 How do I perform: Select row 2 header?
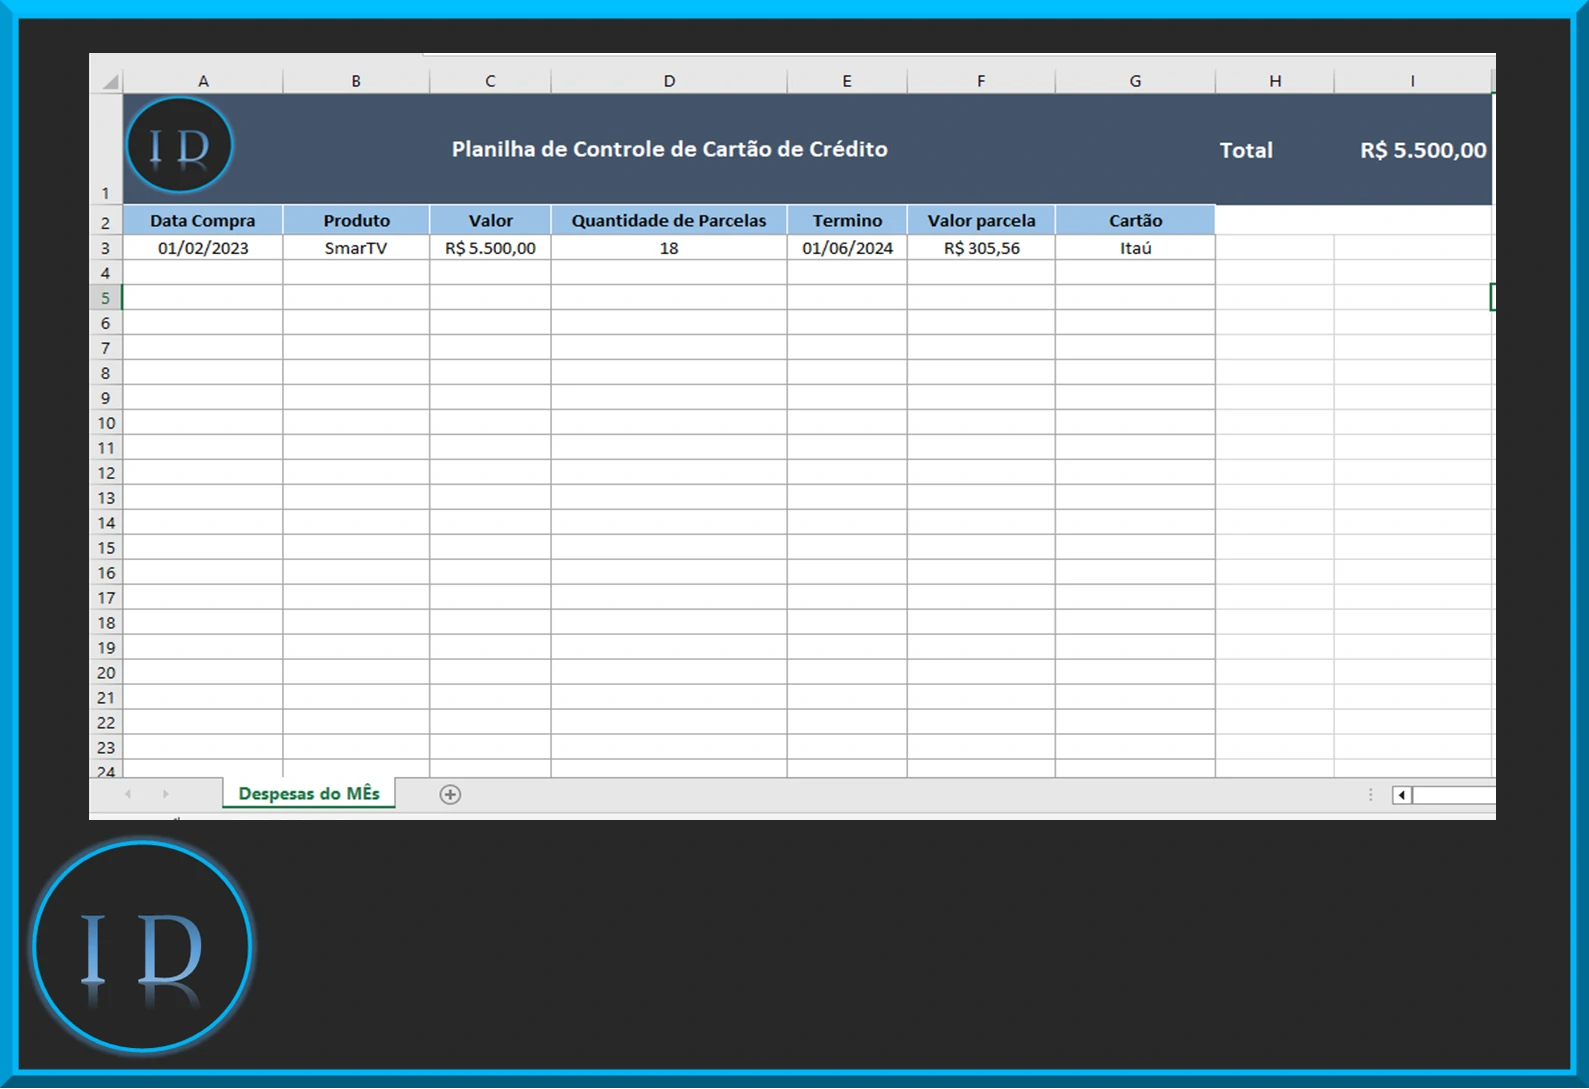[x=106, y=221]
